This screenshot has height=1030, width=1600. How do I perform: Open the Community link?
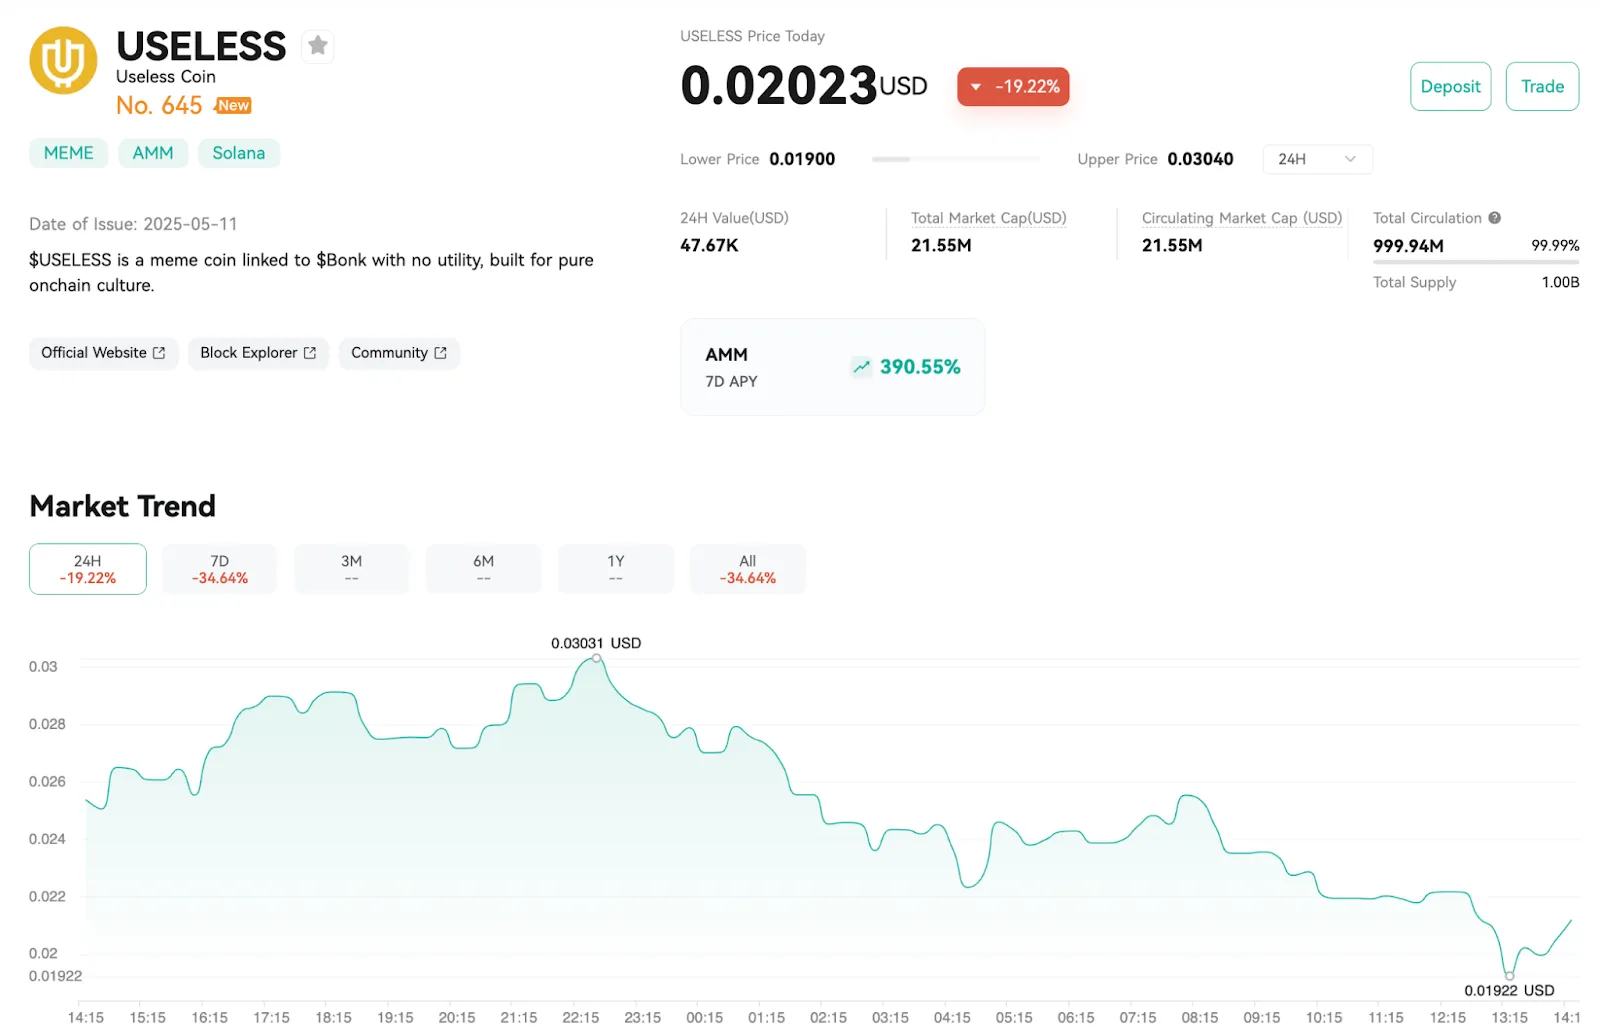tap(399, 353)
